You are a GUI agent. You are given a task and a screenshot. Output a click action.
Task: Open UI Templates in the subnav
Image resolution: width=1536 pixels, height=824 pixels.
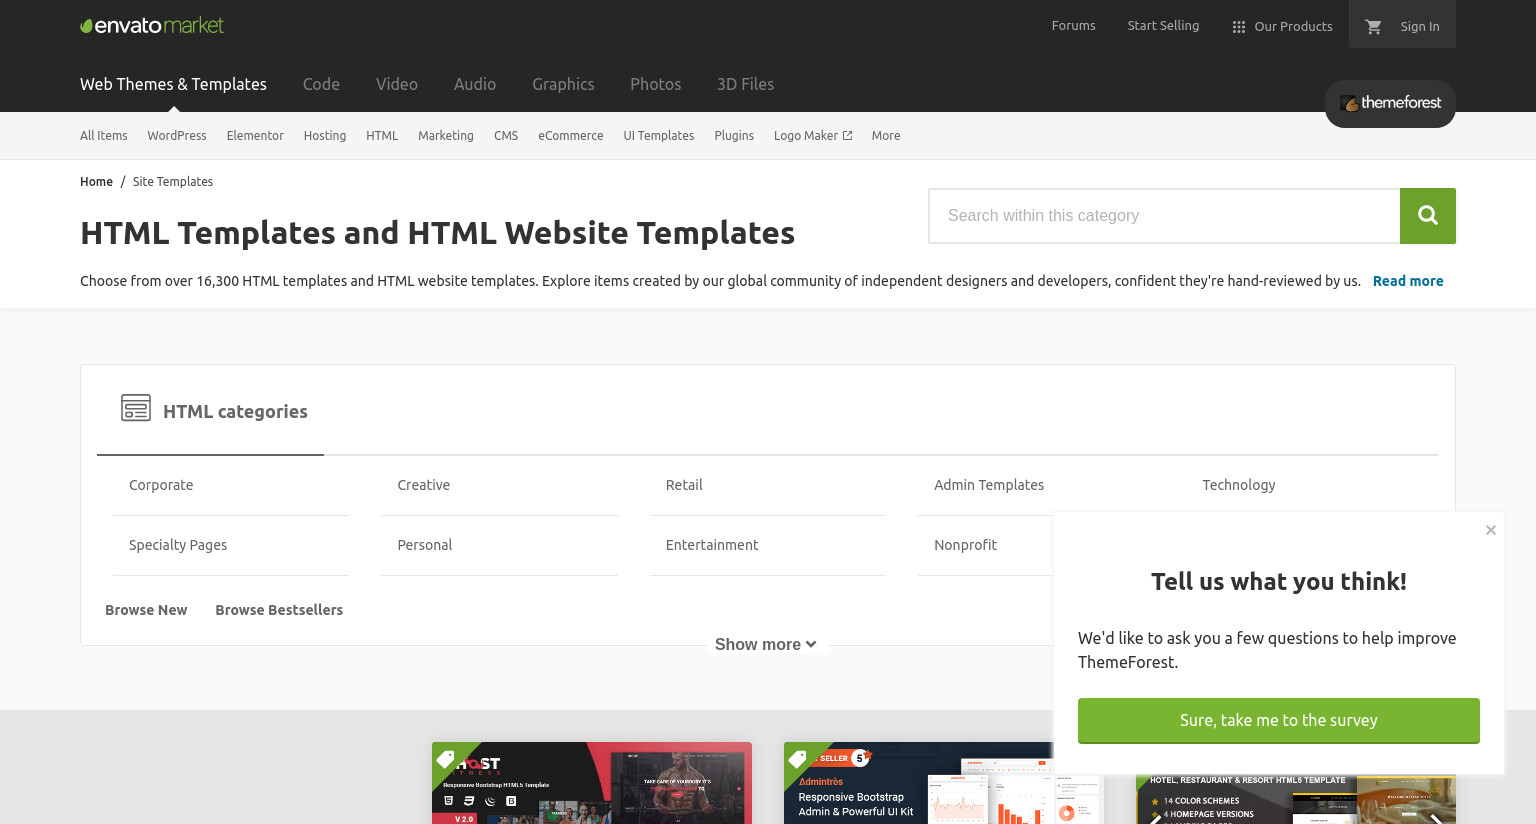coord(659,136)
